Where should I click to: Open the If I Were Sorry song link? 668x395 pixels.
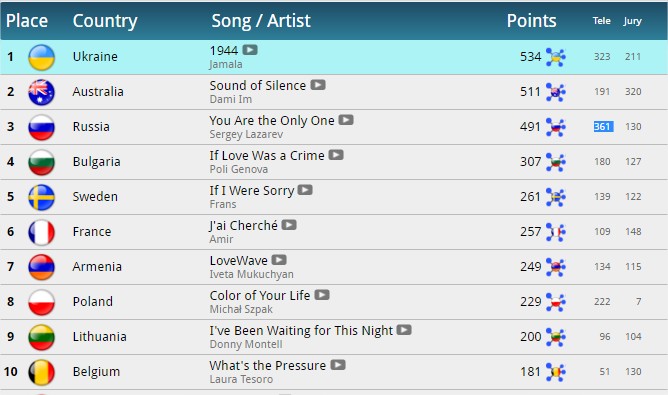point(252,190)
